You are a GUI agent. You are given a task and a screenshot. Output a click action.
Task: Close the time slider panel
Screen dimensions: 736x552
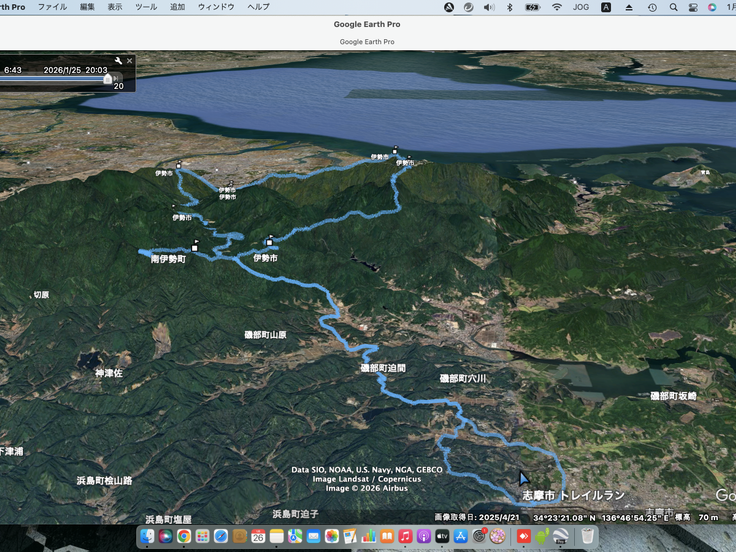129,60
